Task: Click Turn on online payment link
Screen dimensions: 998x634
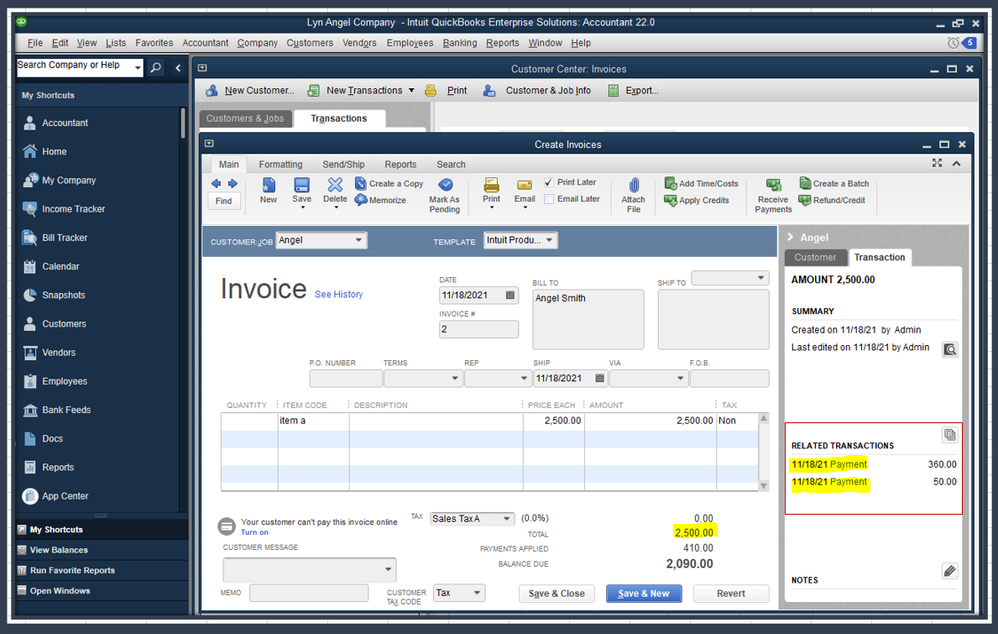Action: pos(254,532)
